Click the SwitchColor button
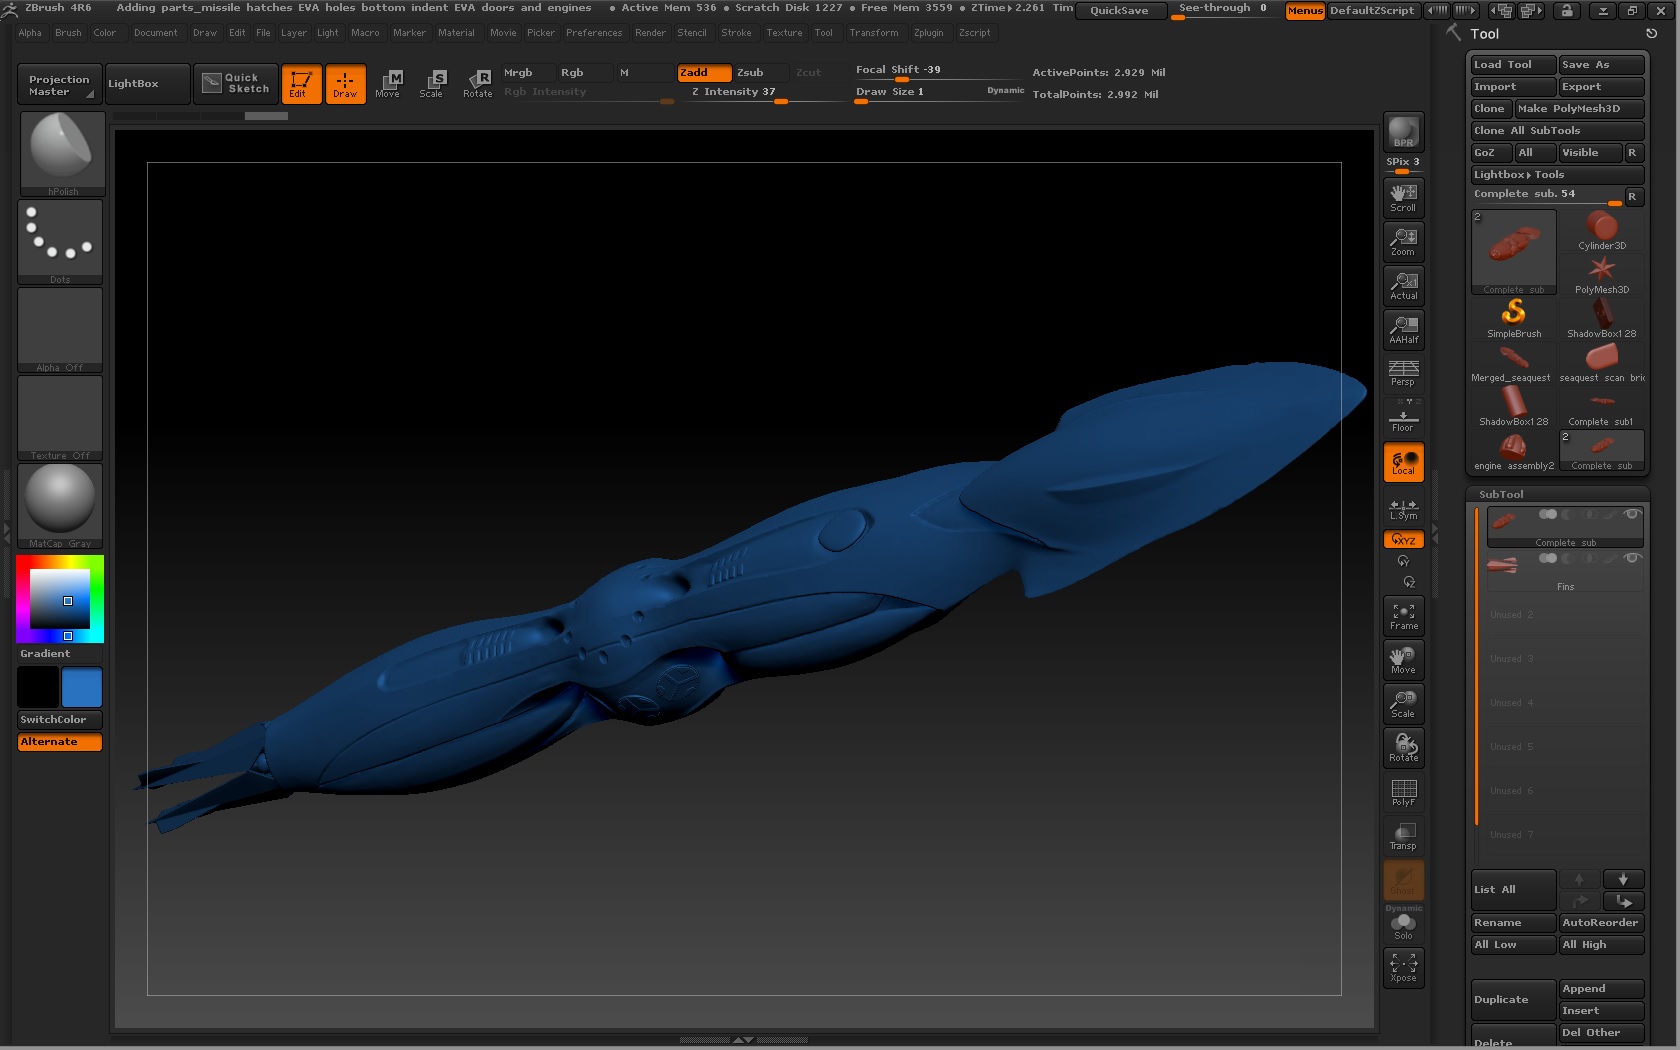Image resolution: width=1680 pixels, height=1050 pixels. (60, 719)
